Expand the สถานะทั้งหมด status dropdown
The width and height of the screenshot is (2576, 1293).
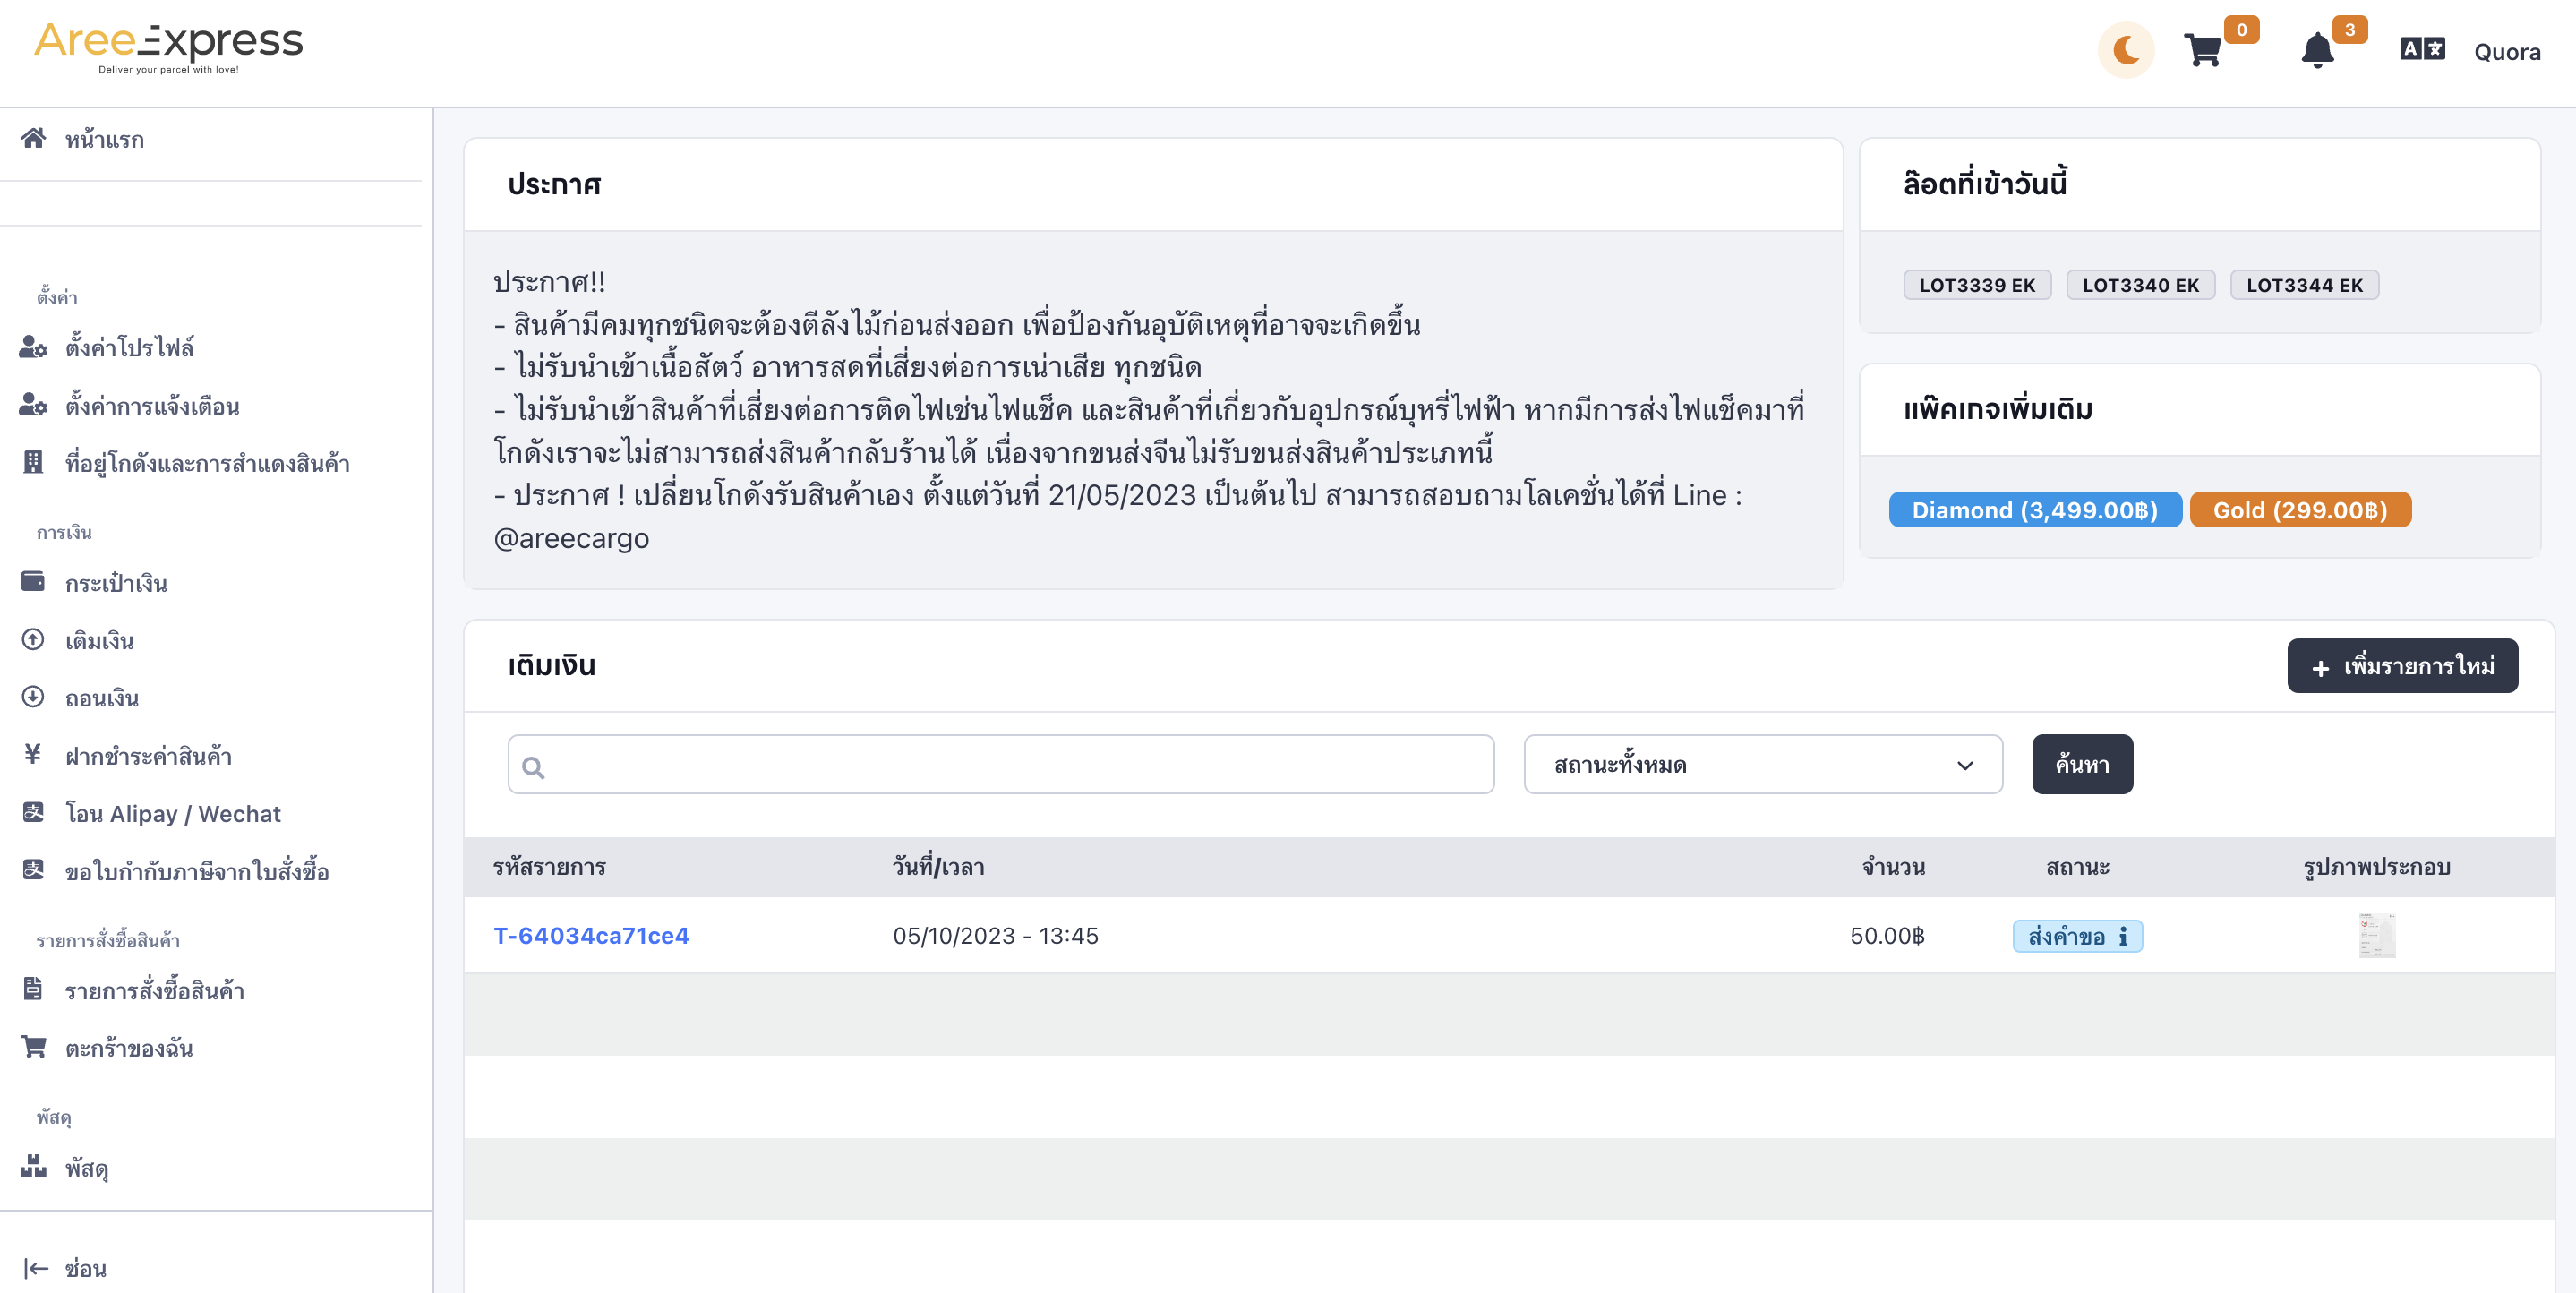tap(1763, 764)
